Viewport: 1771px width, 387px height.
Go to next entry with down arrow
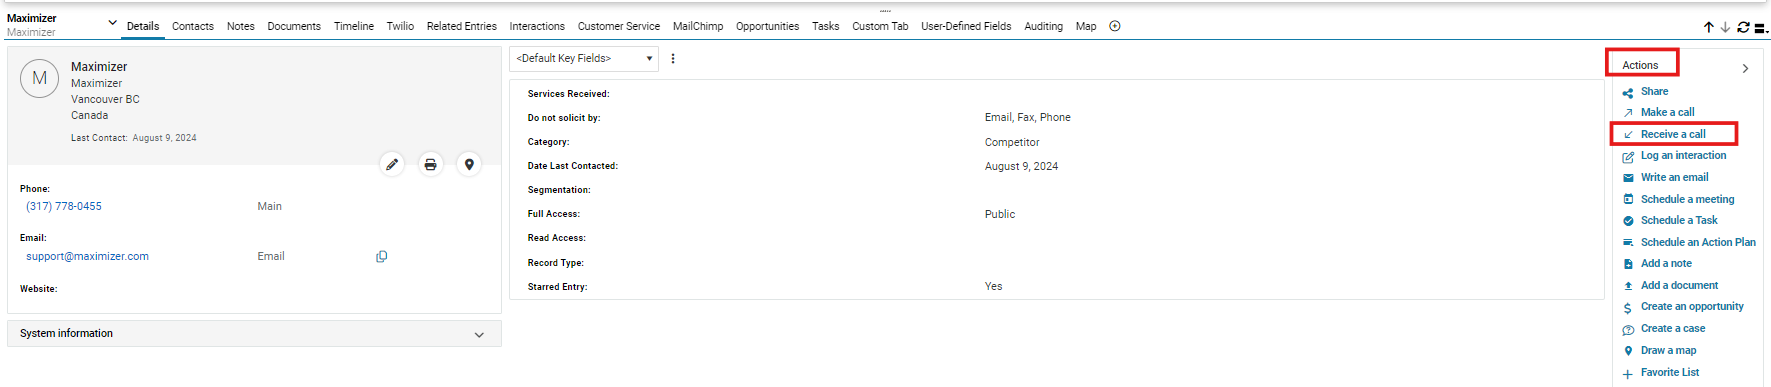[x=1725, y=27]
